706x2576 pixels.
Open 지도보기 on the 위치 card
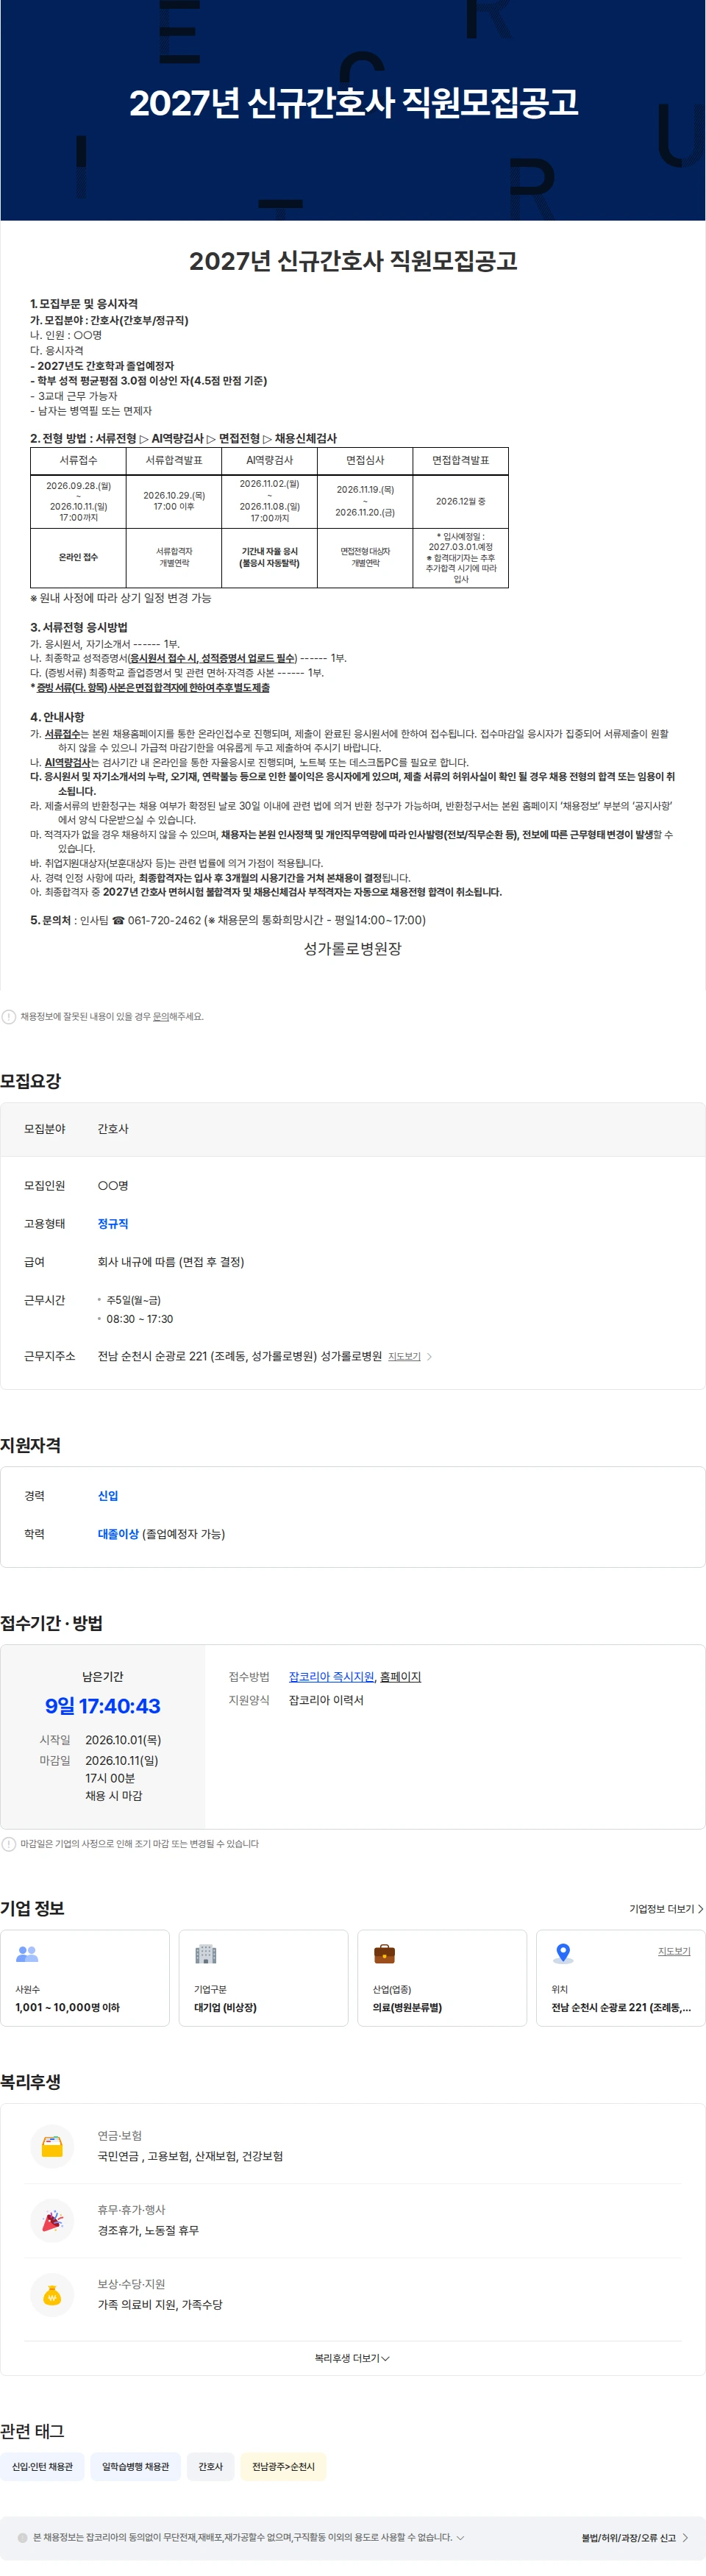coord(674,1950)
